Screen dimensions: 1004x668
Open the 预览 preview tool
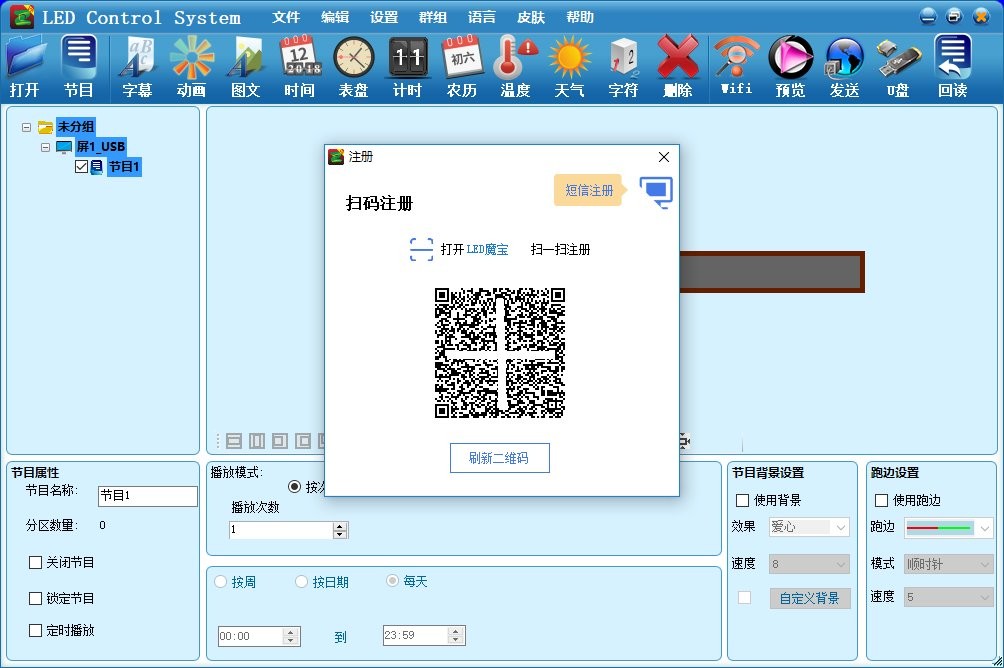[790, 65]
